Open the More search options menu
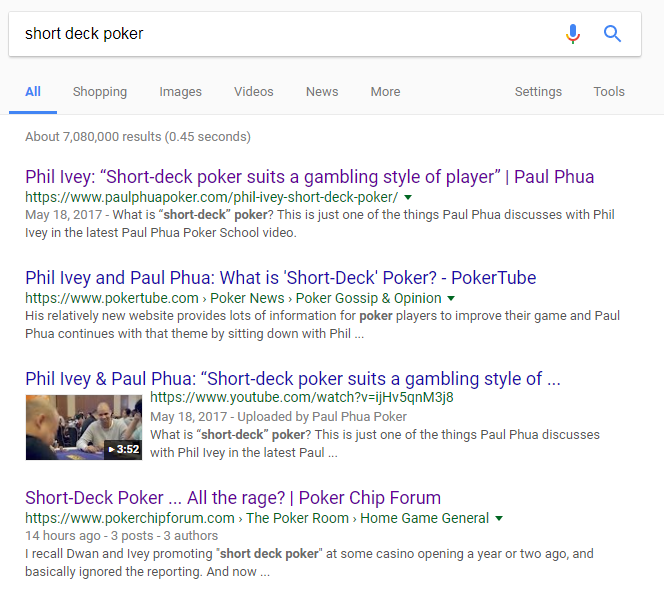Screen dimensions: 664x599 click(x=385, y=92)
